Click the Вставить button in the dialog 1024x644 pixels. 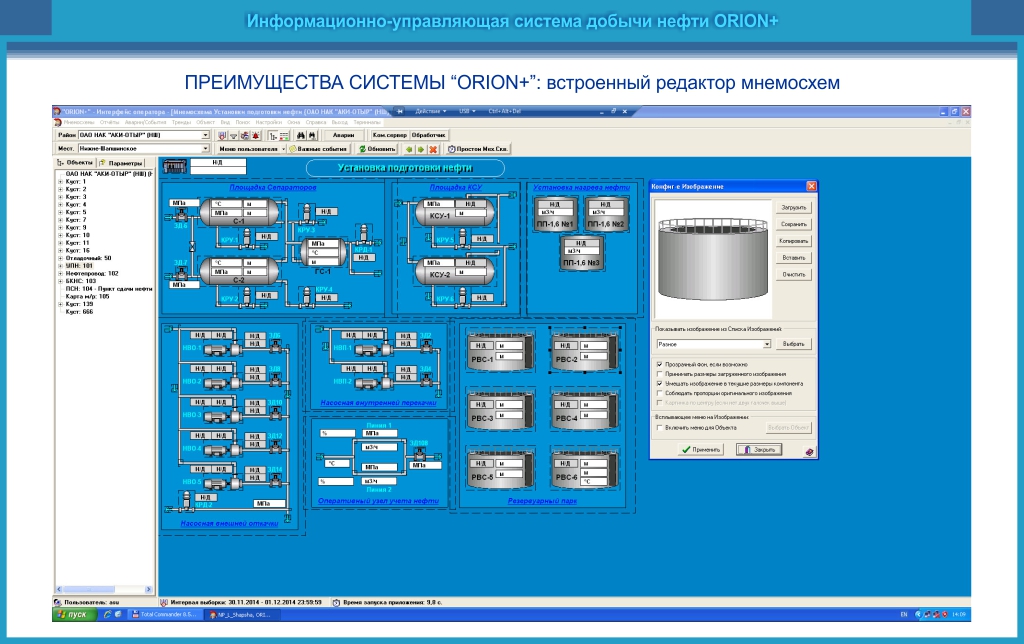click(x=793, y=258)
